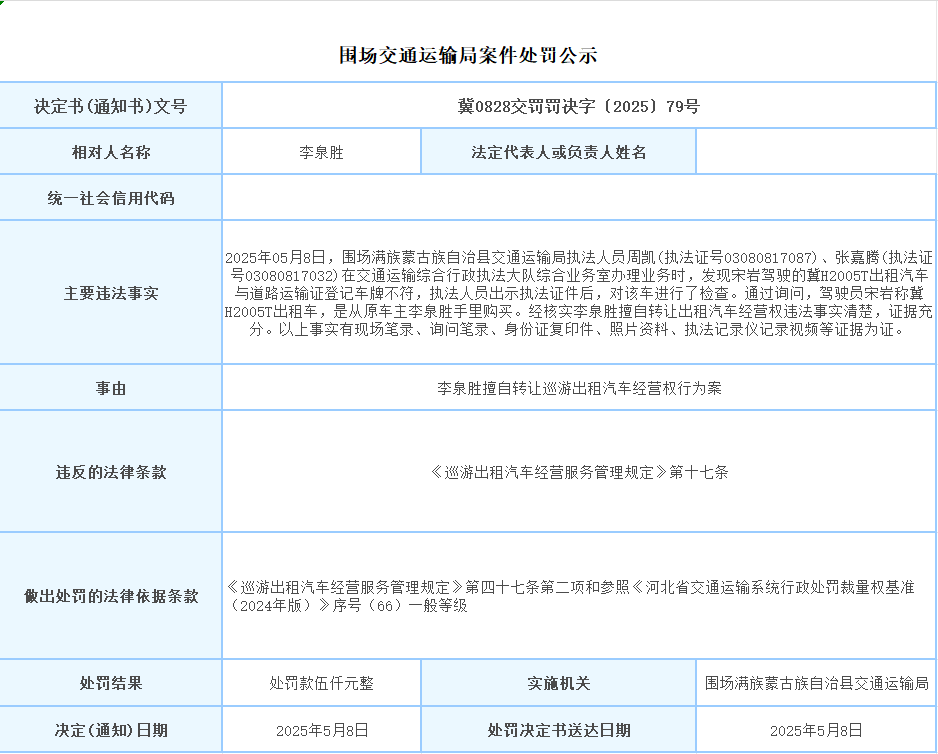Viewport: 938px width, 754px height.
Task: Select the 决定(通知)日期 label
Action: tap(111, 730)
